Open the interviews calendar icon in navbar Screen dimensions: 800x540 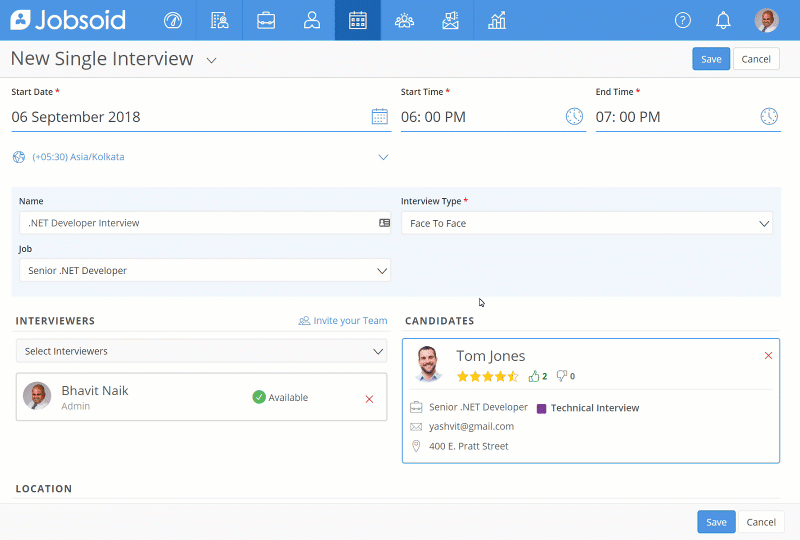(358, 20)
